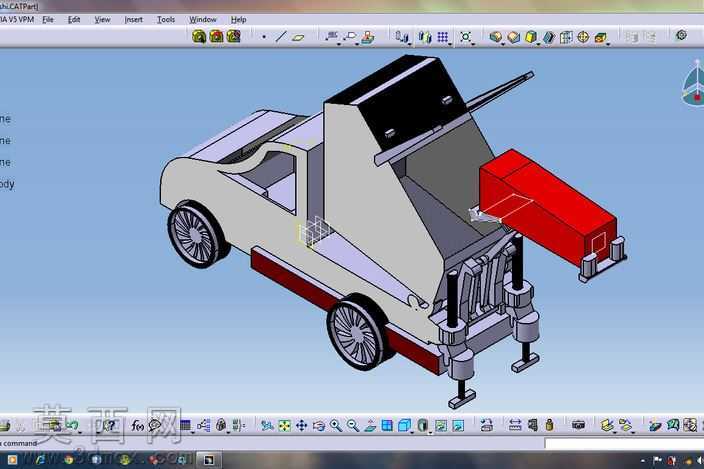Click the lock icon in bottom toolbar
This screenshot has width=704, height=469.
click(x=221, y=425)
